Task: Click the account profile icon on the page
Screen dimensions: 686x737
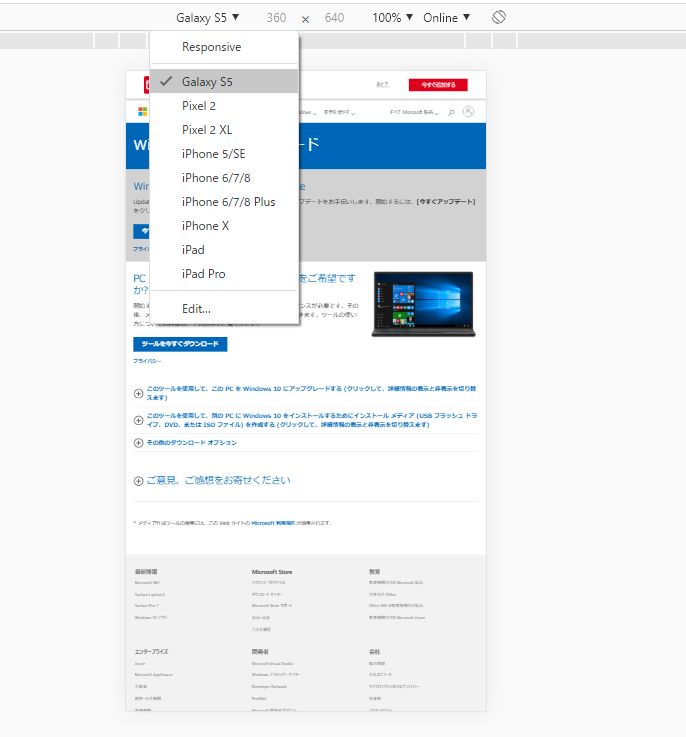Action: [x=468, y=112]
